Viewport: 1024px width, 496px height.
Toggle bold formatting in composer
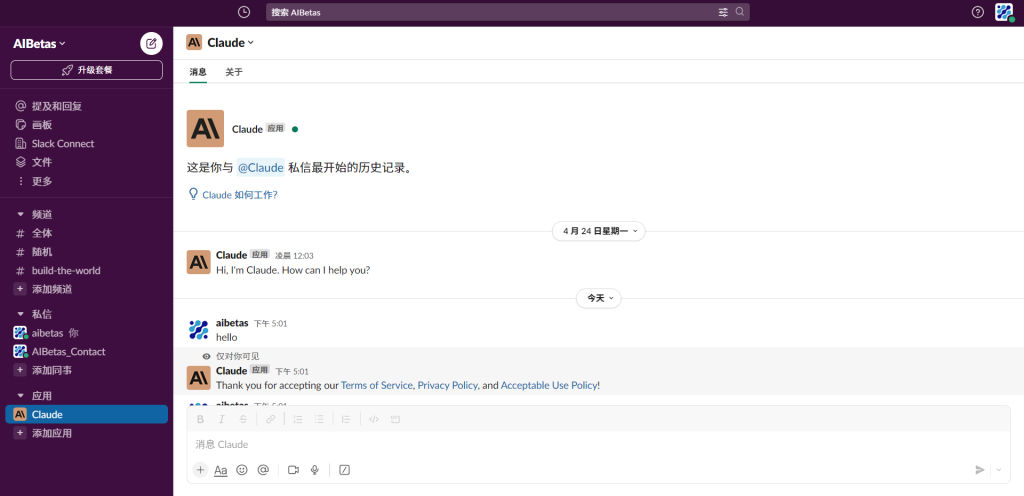[200, 419]
